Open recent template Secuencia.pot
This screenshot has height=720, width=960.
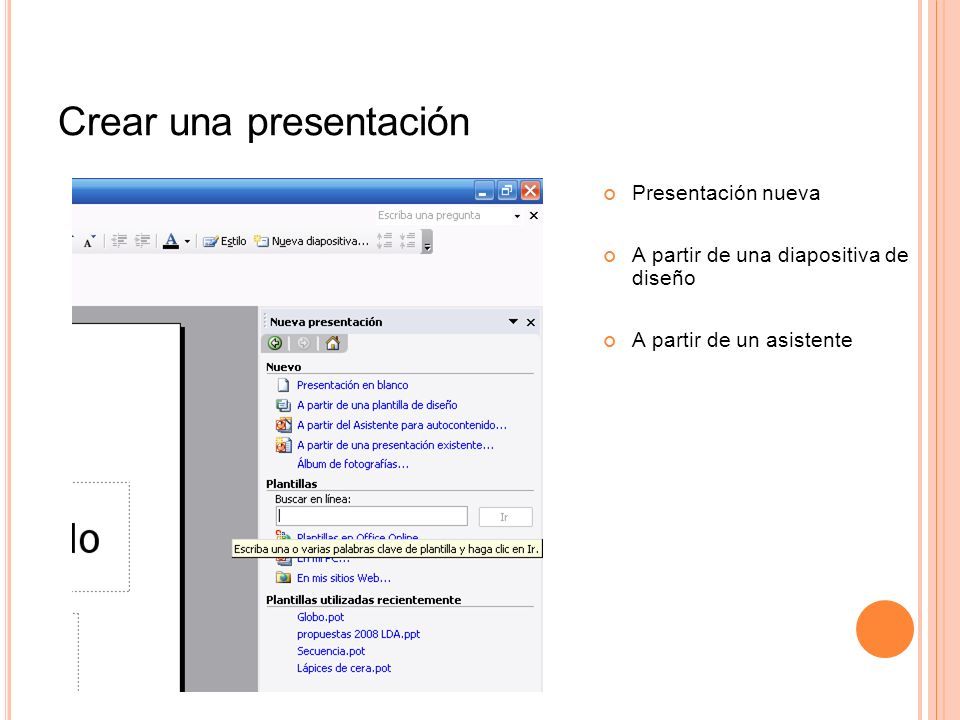(331, 651)
